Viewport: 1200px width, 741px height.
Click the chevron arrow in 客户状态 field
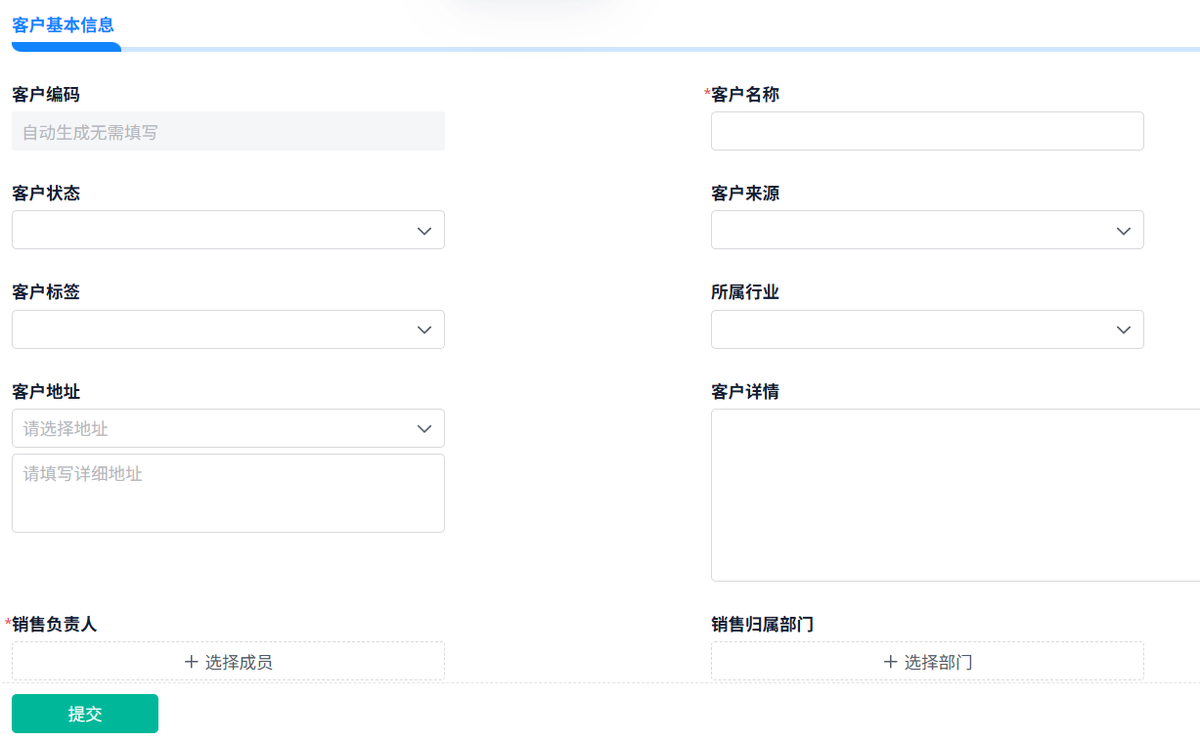tap(424, 231)
